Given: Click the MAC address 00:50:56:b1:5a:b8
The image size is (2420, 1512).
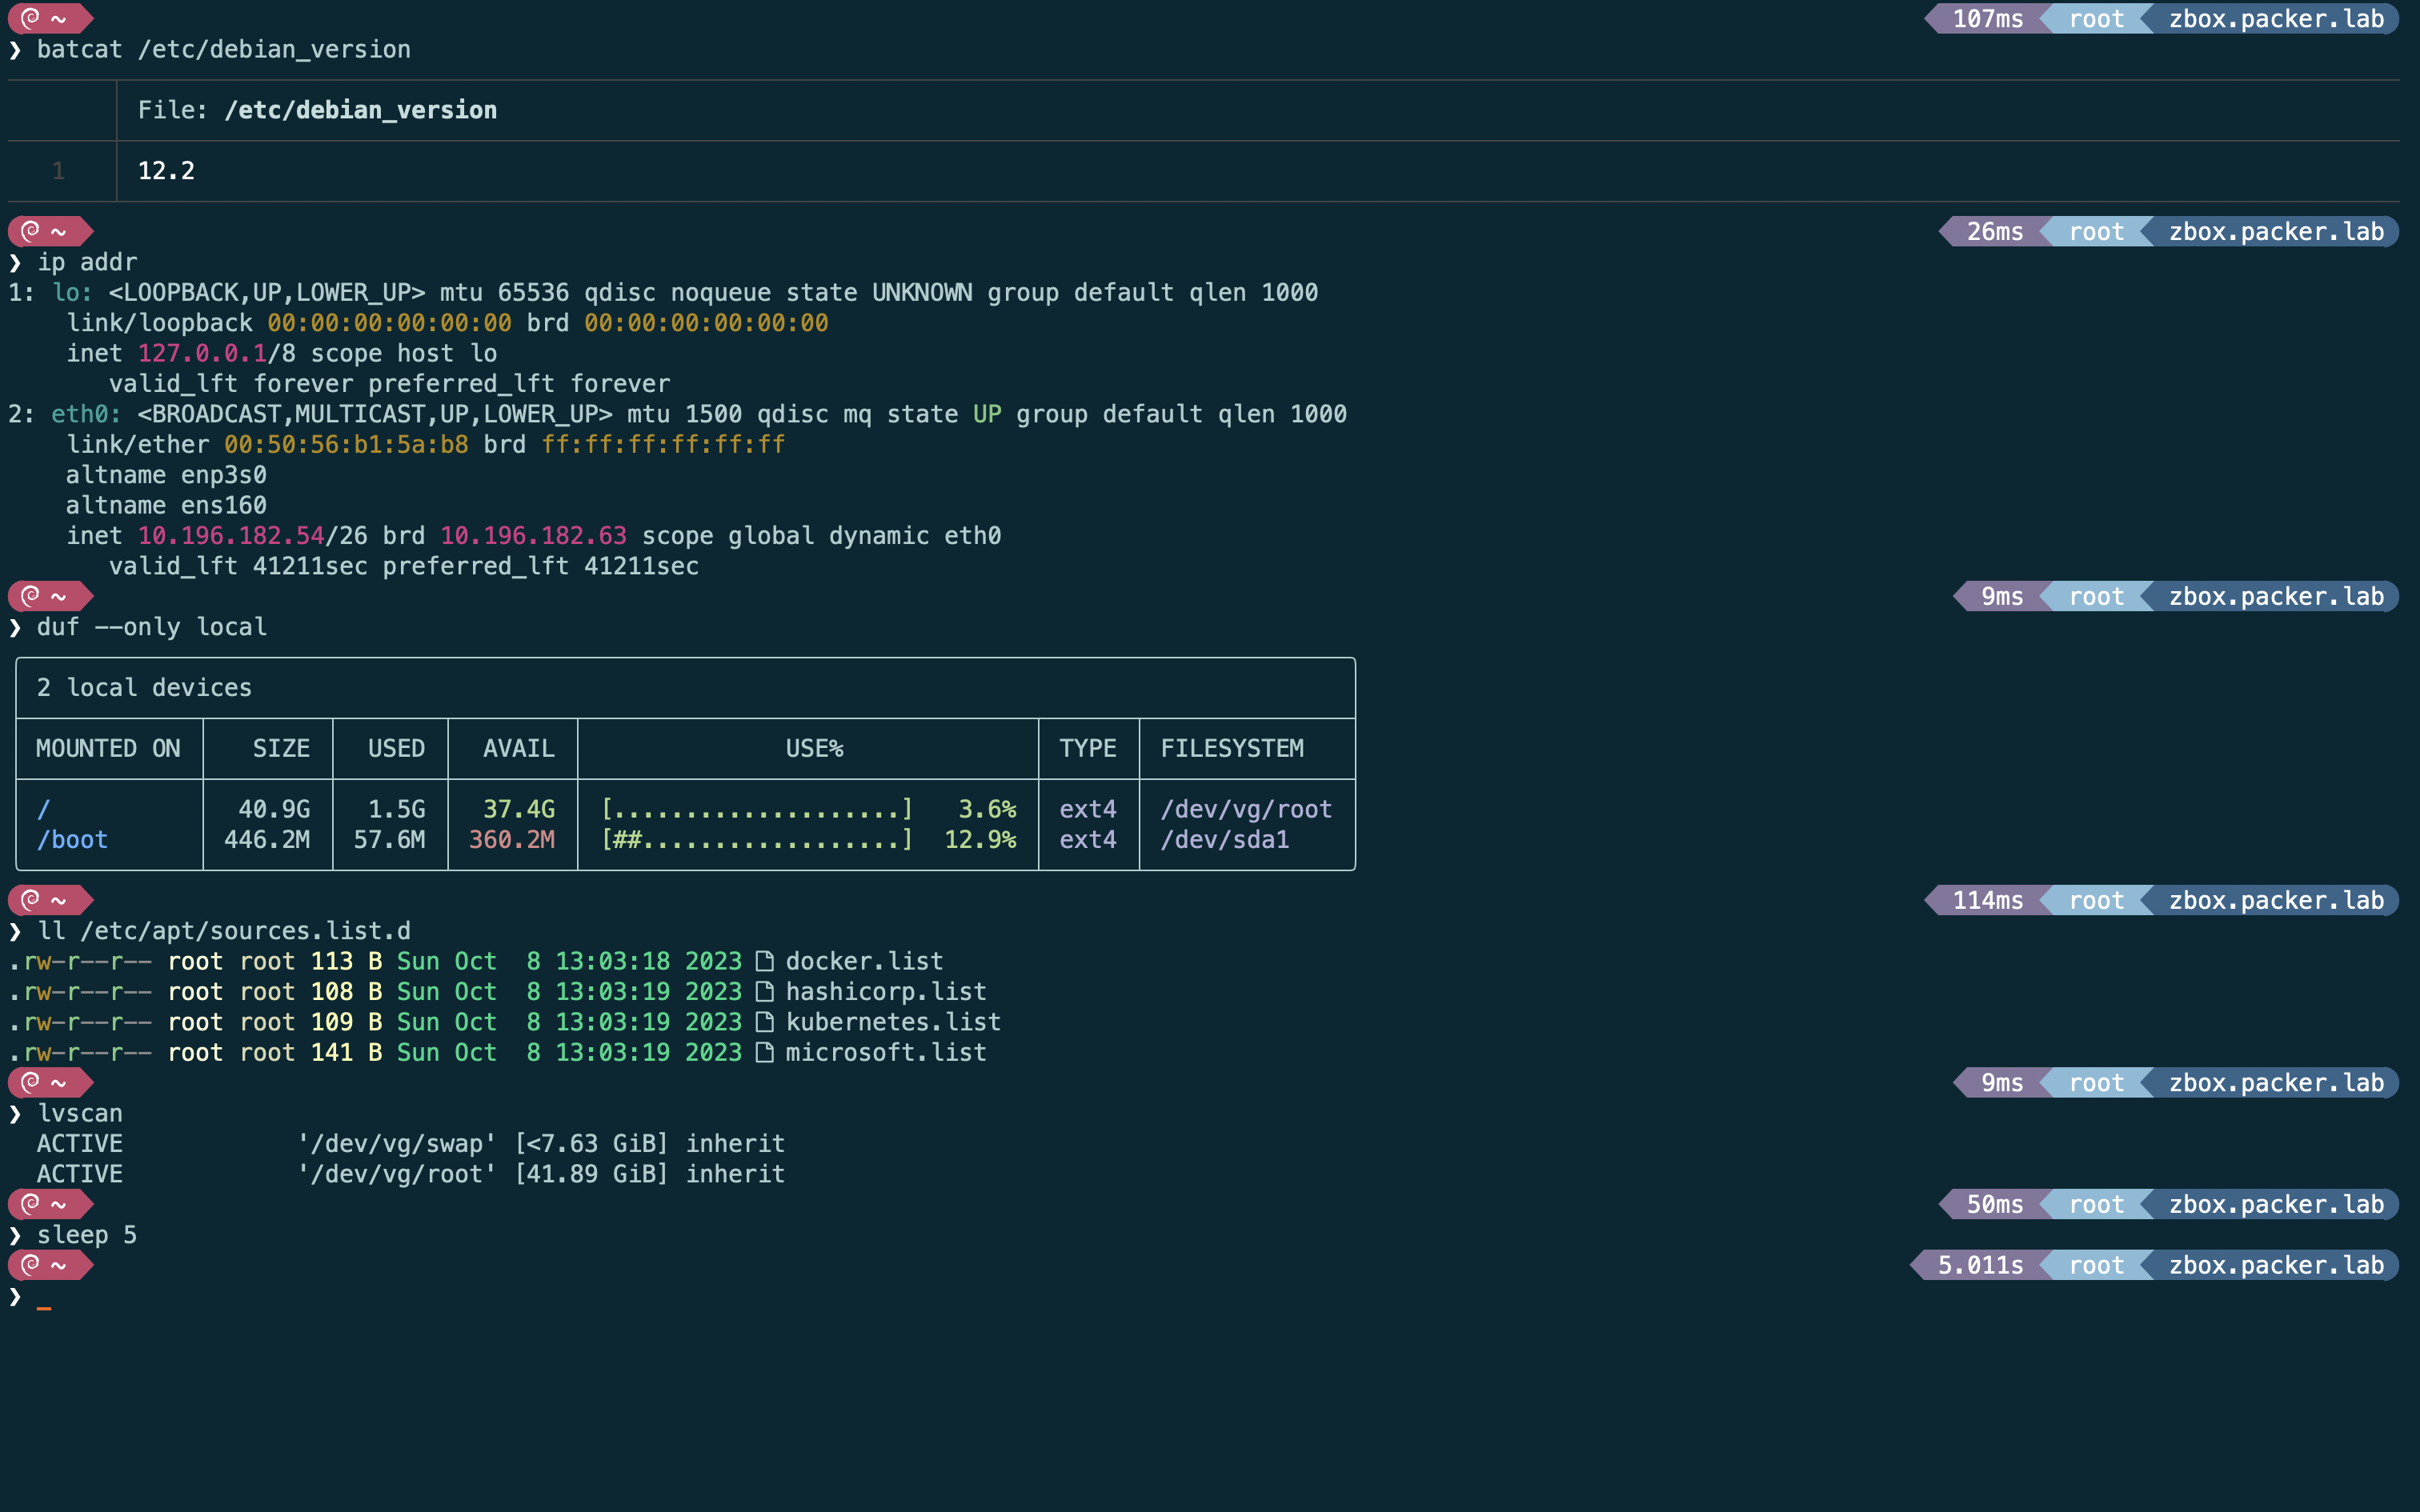Looking at the screenshot, I should click(x=346, y=444).
